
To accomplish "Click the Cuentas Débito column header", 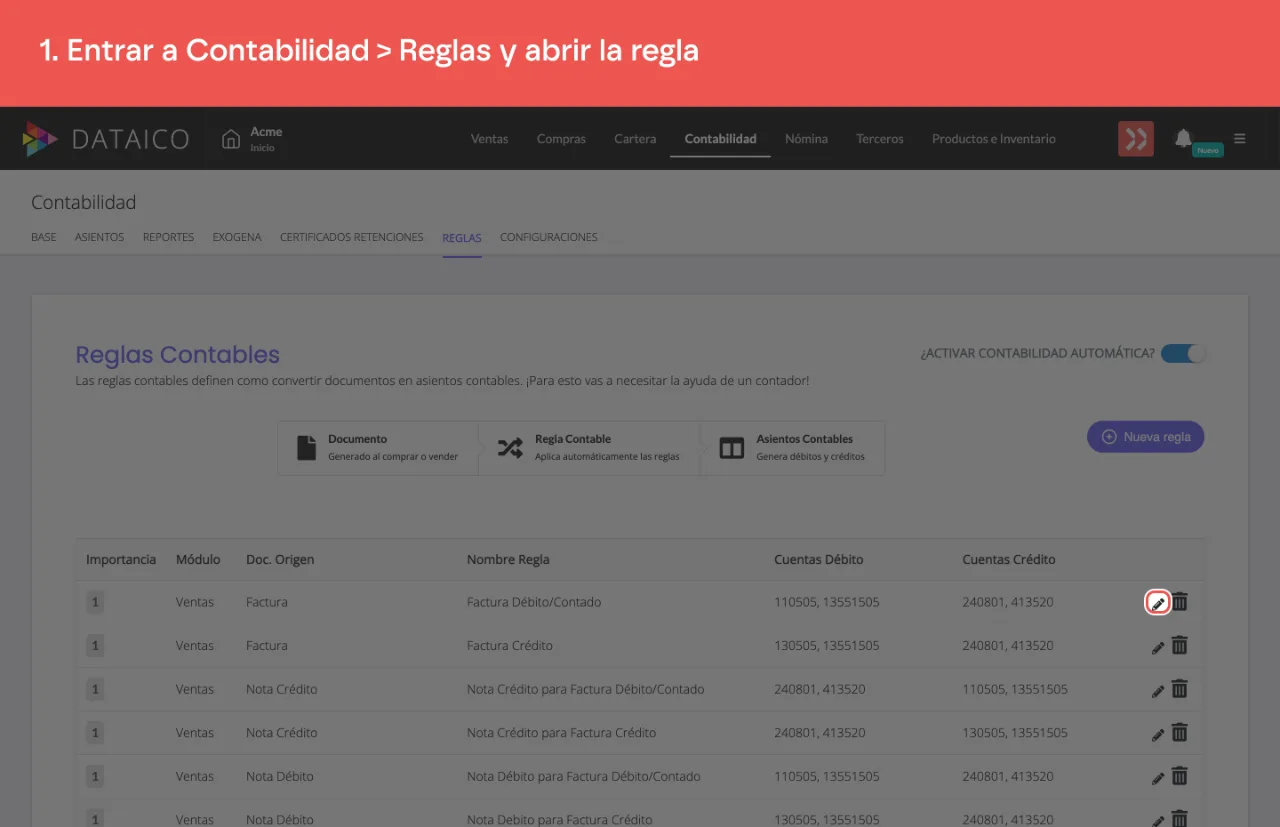I will (x=818, y=560).
